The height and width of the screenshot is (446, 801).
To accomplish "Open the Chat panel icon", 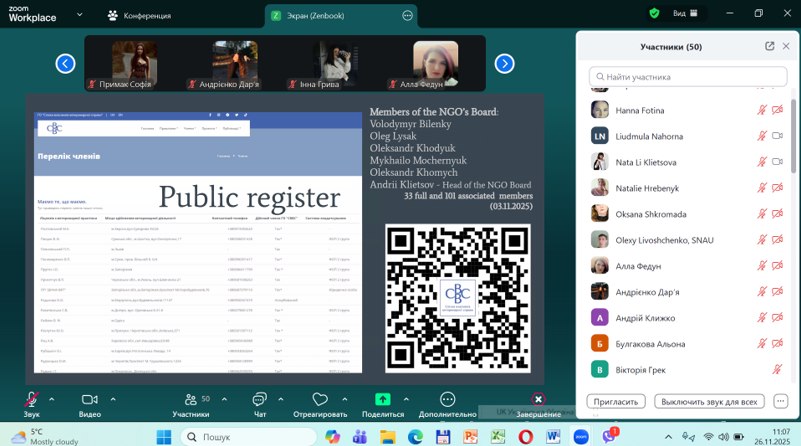I will [x=259, y=399].
